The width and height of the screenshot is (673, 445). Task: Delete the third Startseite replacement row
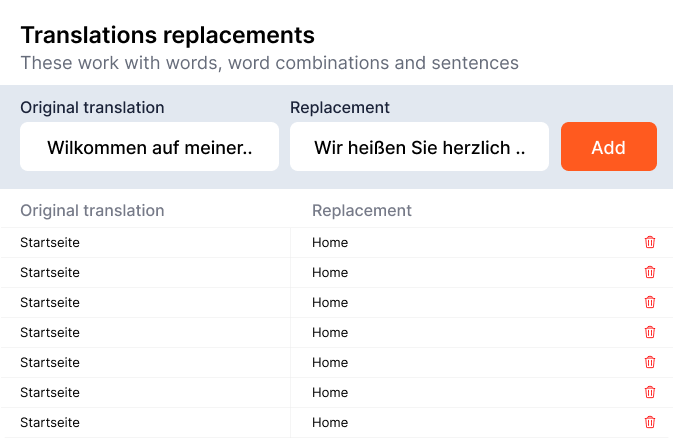pyautogui.click(x=650, y=302)
